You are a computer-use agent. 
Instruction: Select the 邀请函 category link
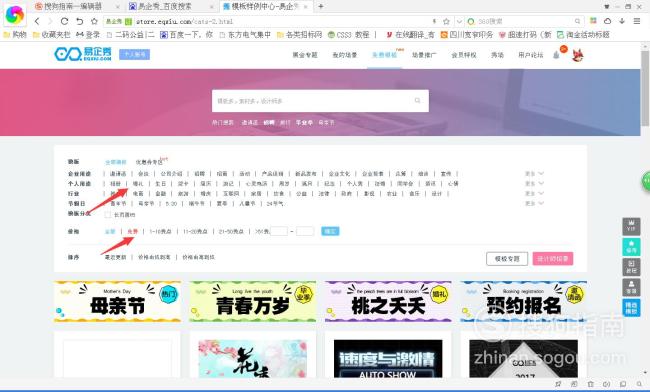coord(118,174)
